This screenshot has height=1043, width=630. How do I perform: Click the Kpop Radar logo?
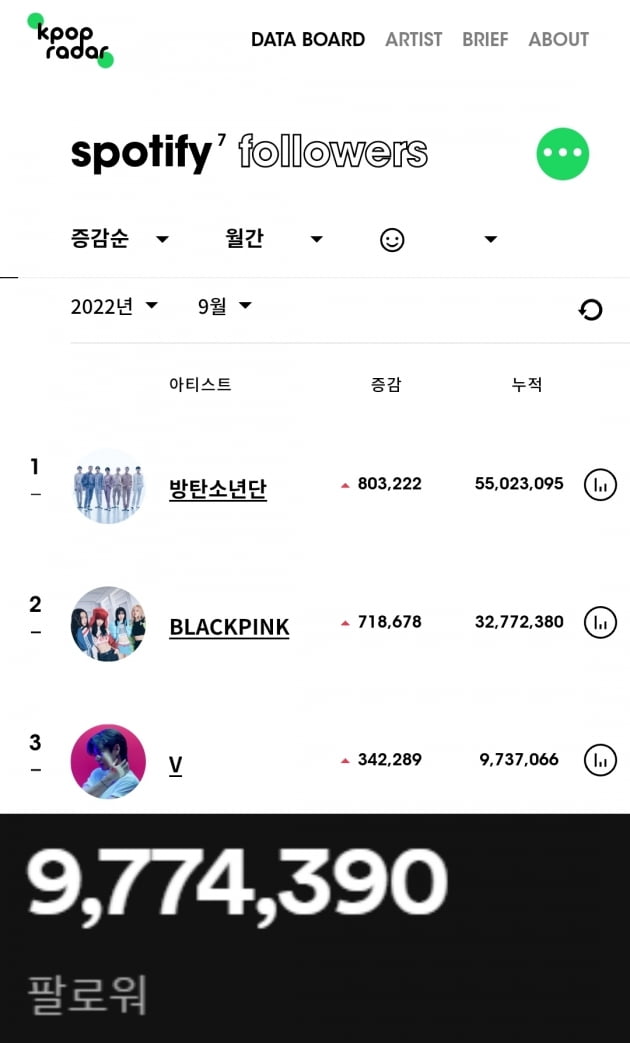[x=70, y=40]
